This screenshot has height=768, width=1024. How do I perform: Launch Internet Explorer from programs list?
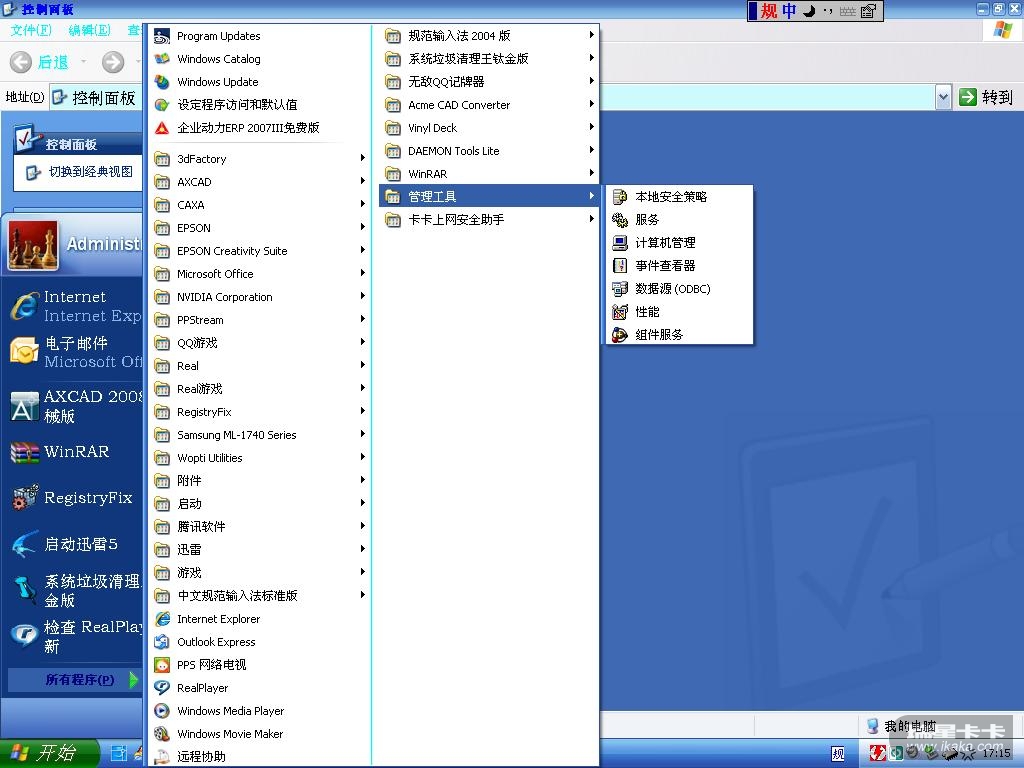point(218,619)
